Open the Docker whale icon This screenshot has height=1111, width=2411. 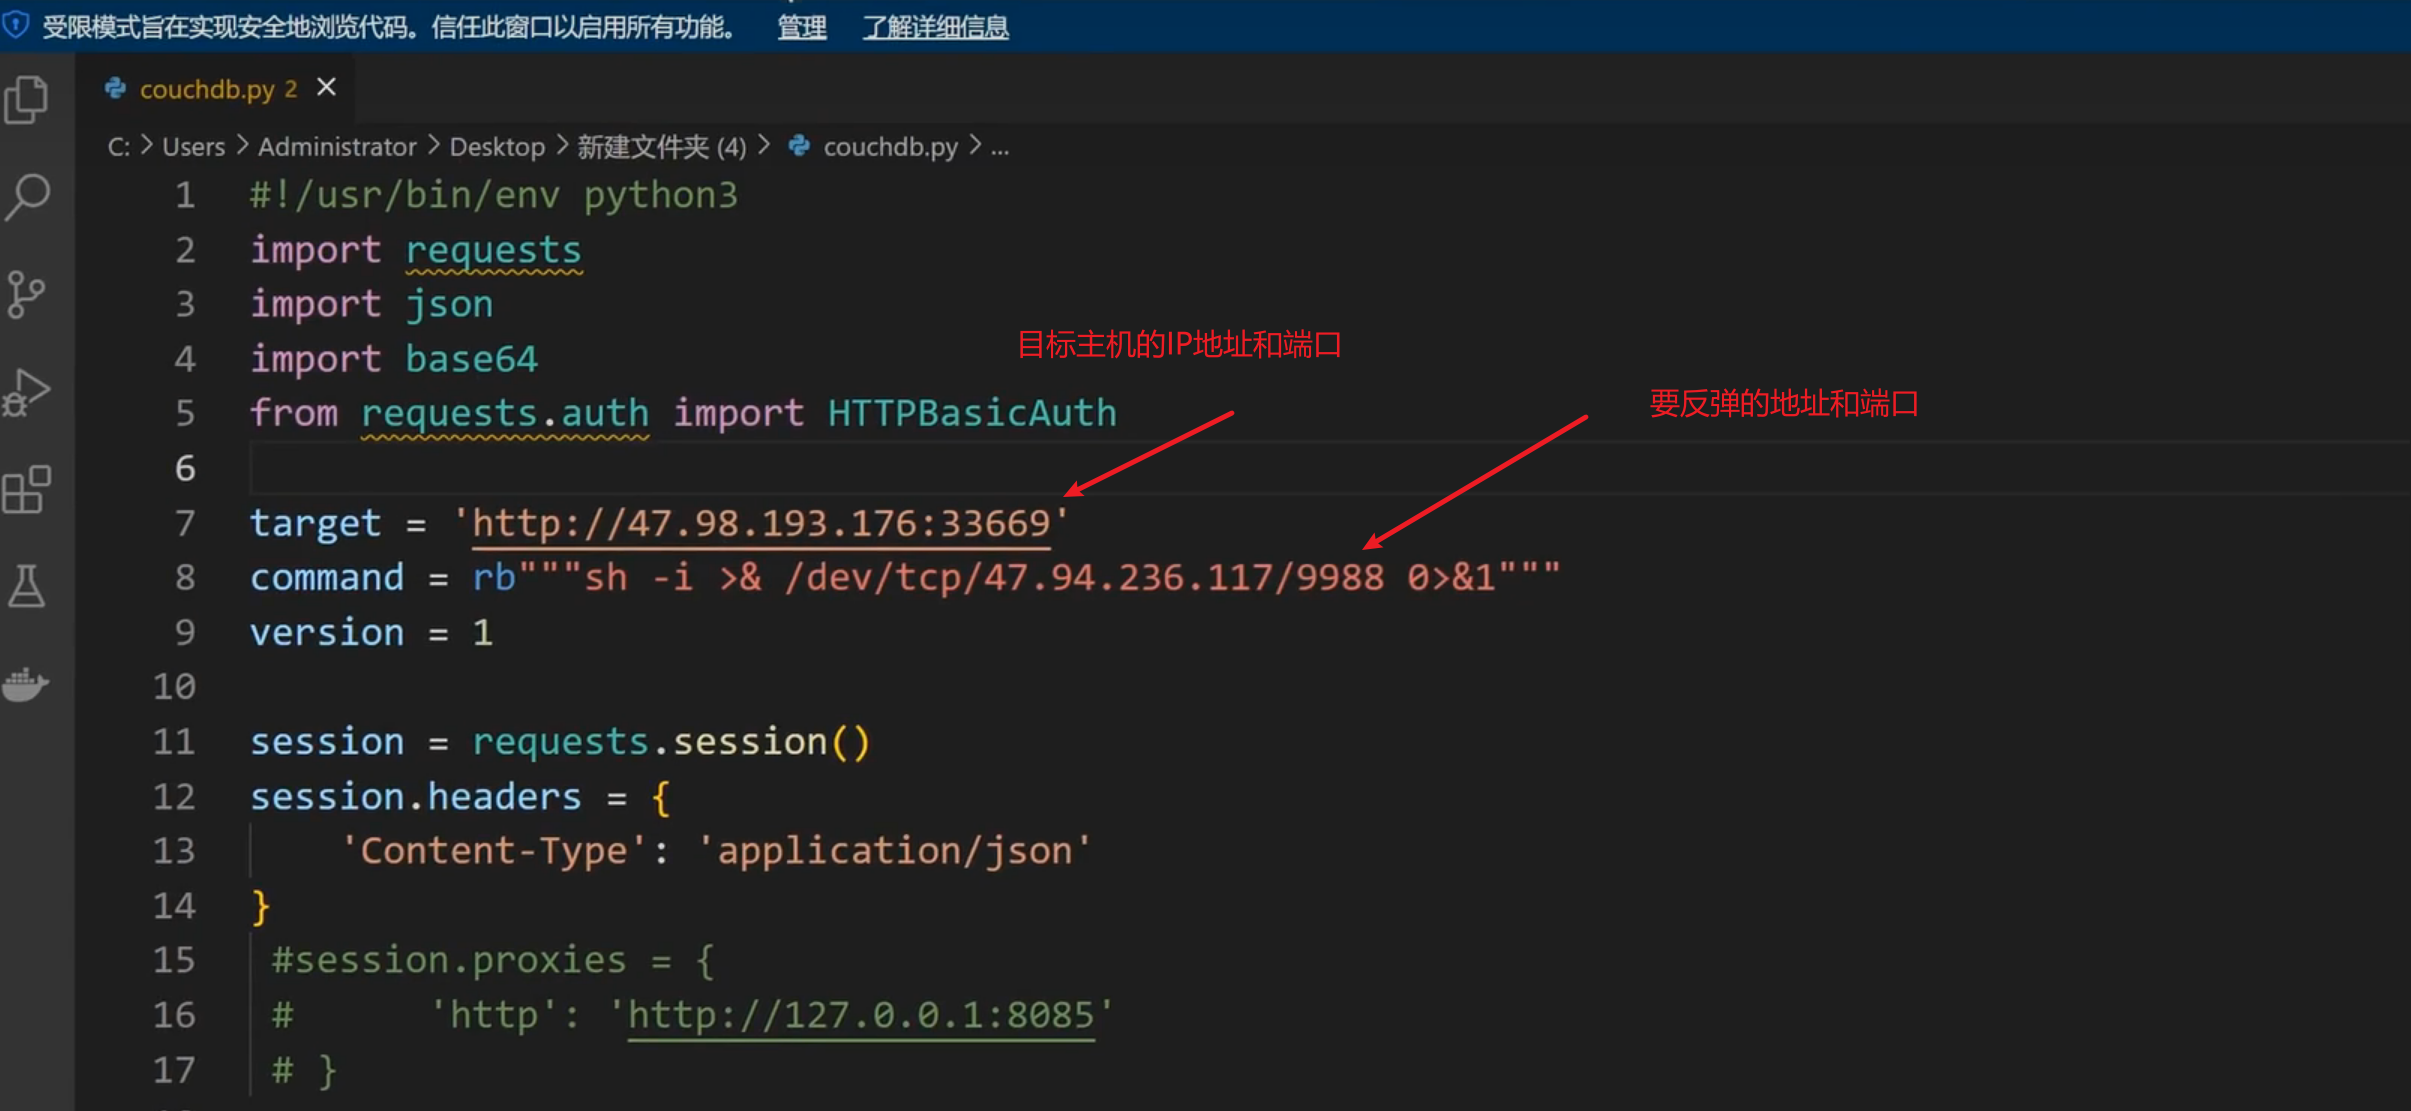coord(27,684)
